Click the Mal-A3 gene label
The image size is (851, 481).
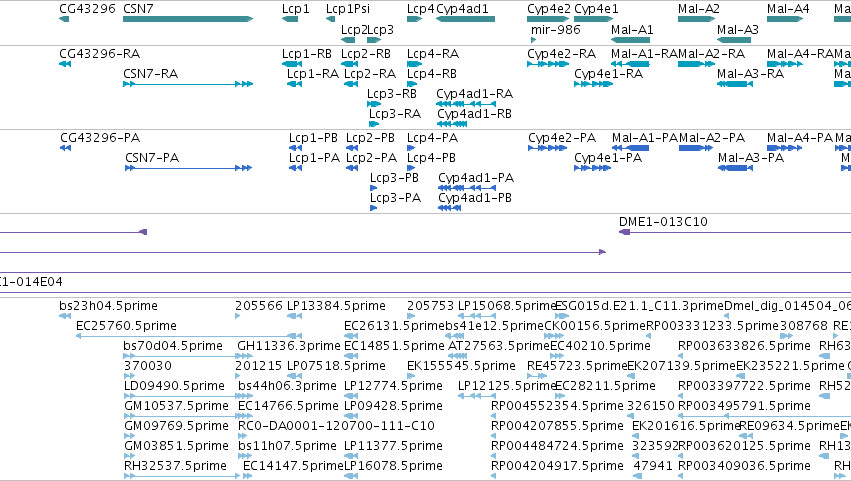coord(738,30)
